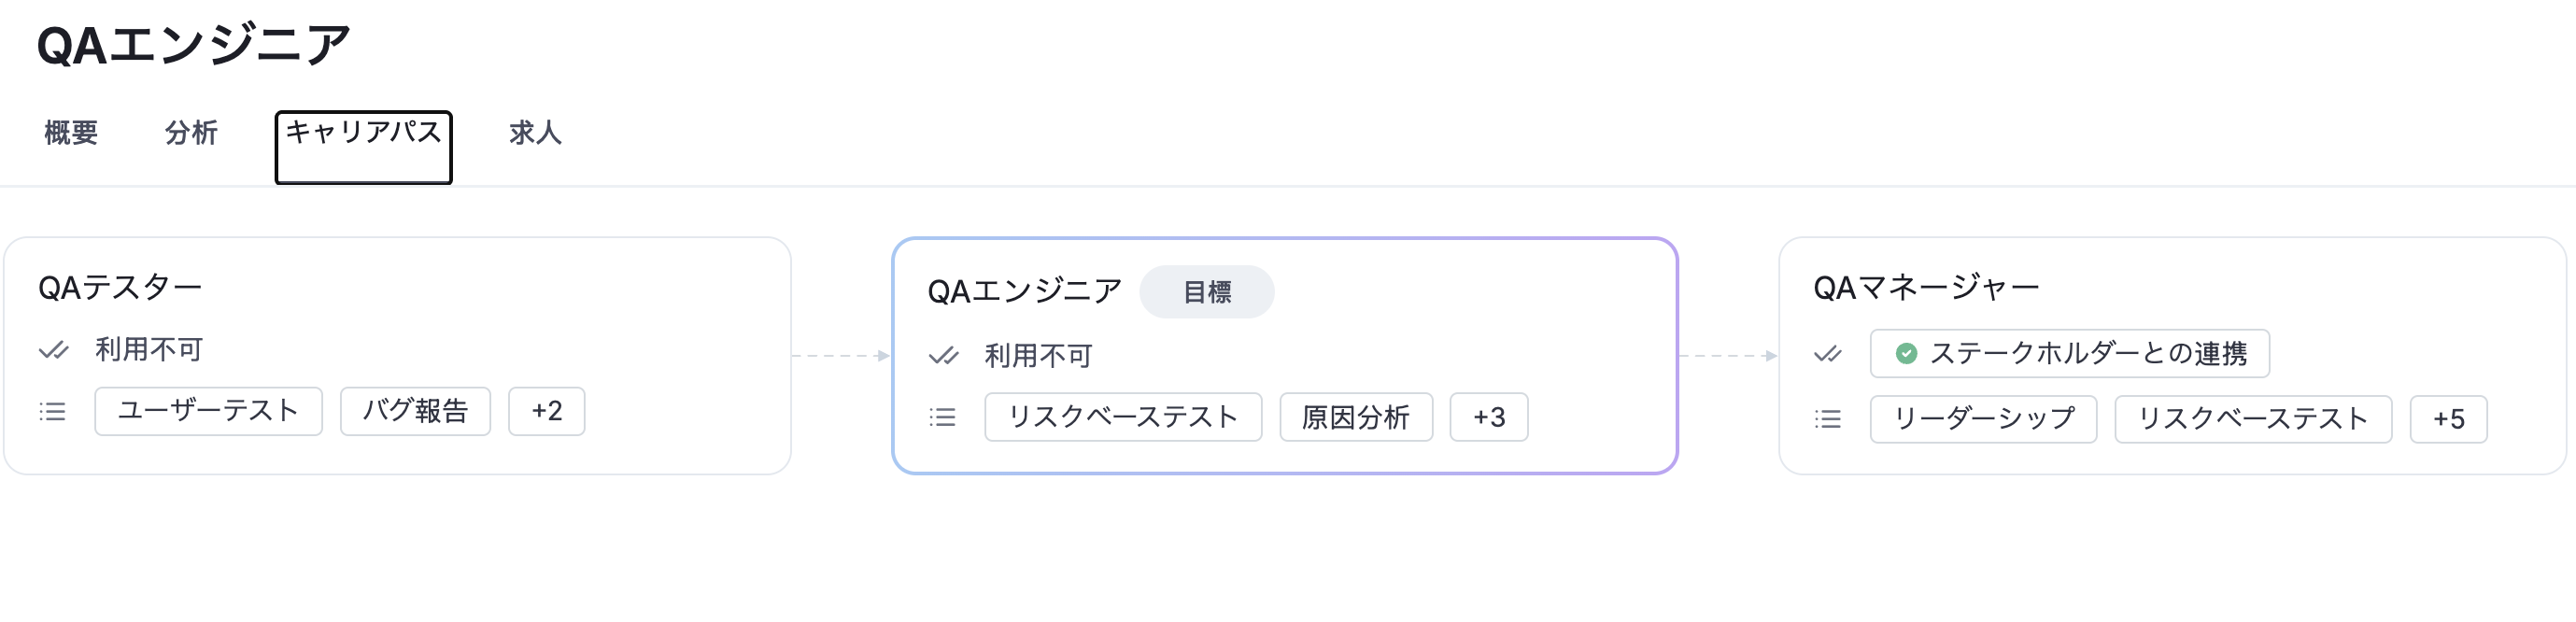Click the list icon in QAエンジニア card
The height and width of the screenshot is (622, 2576).
(943, 417)
